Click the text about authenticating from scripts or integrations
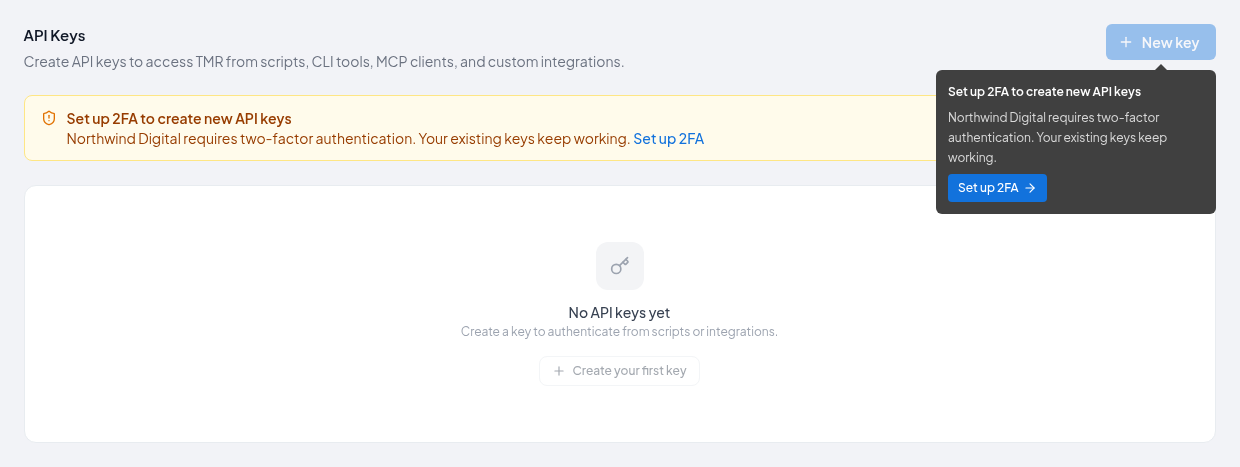This screenshot has height=467, width=1240. coord(619,331)
